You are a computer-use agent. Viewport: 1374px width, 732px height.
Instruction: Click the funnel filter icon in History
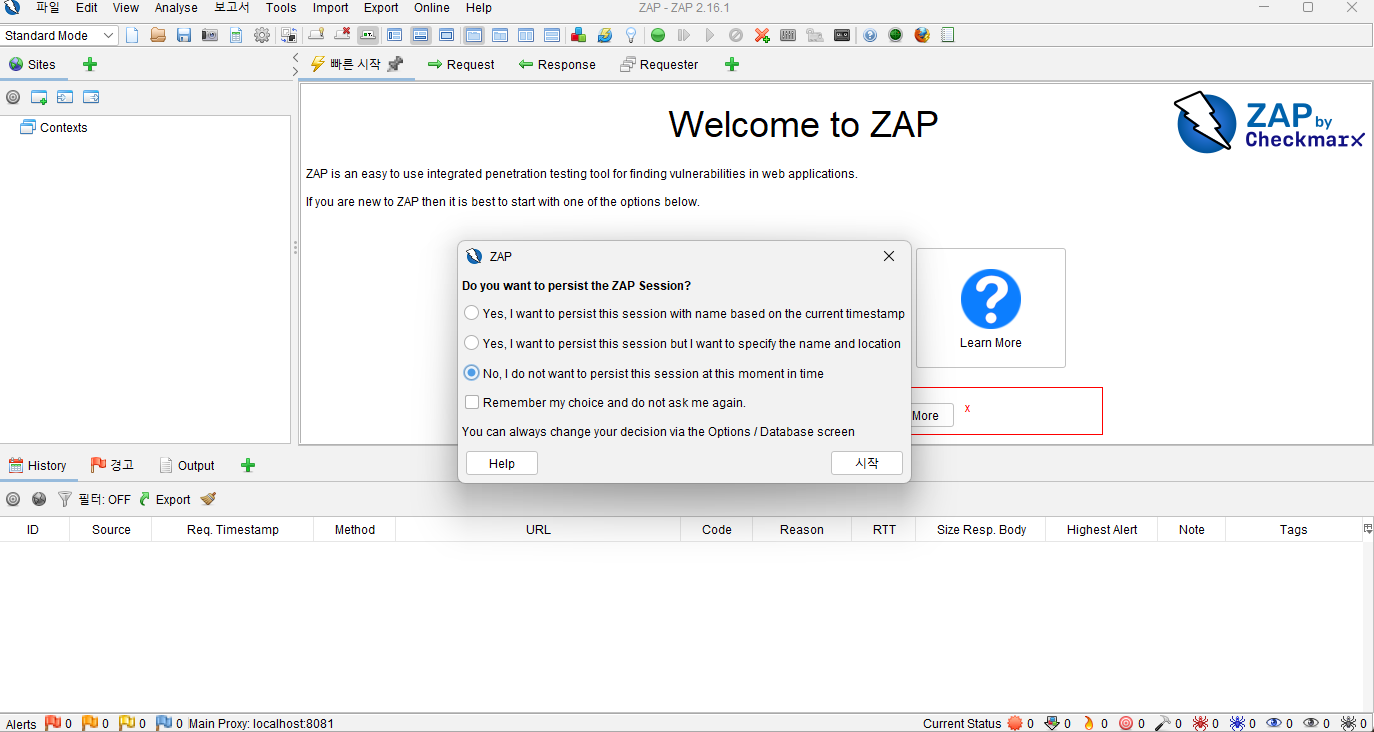coord(65,499)
